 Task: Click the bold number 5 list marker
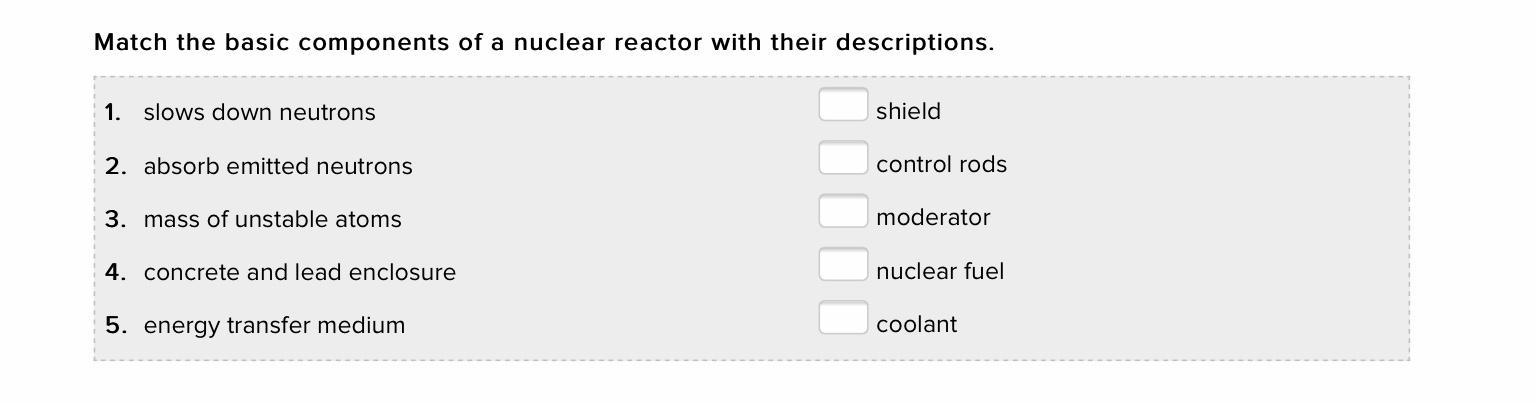point(115,325)
